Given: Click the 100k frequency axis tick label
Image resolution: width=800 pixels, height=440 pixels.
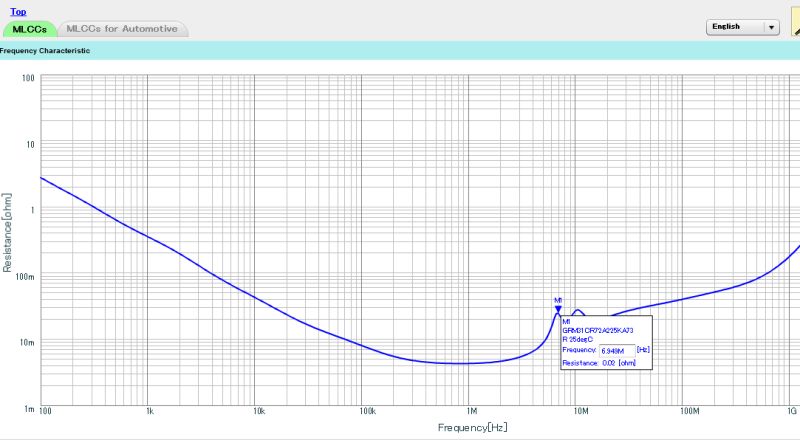Looking at the screenshot, I should (368, 411).
